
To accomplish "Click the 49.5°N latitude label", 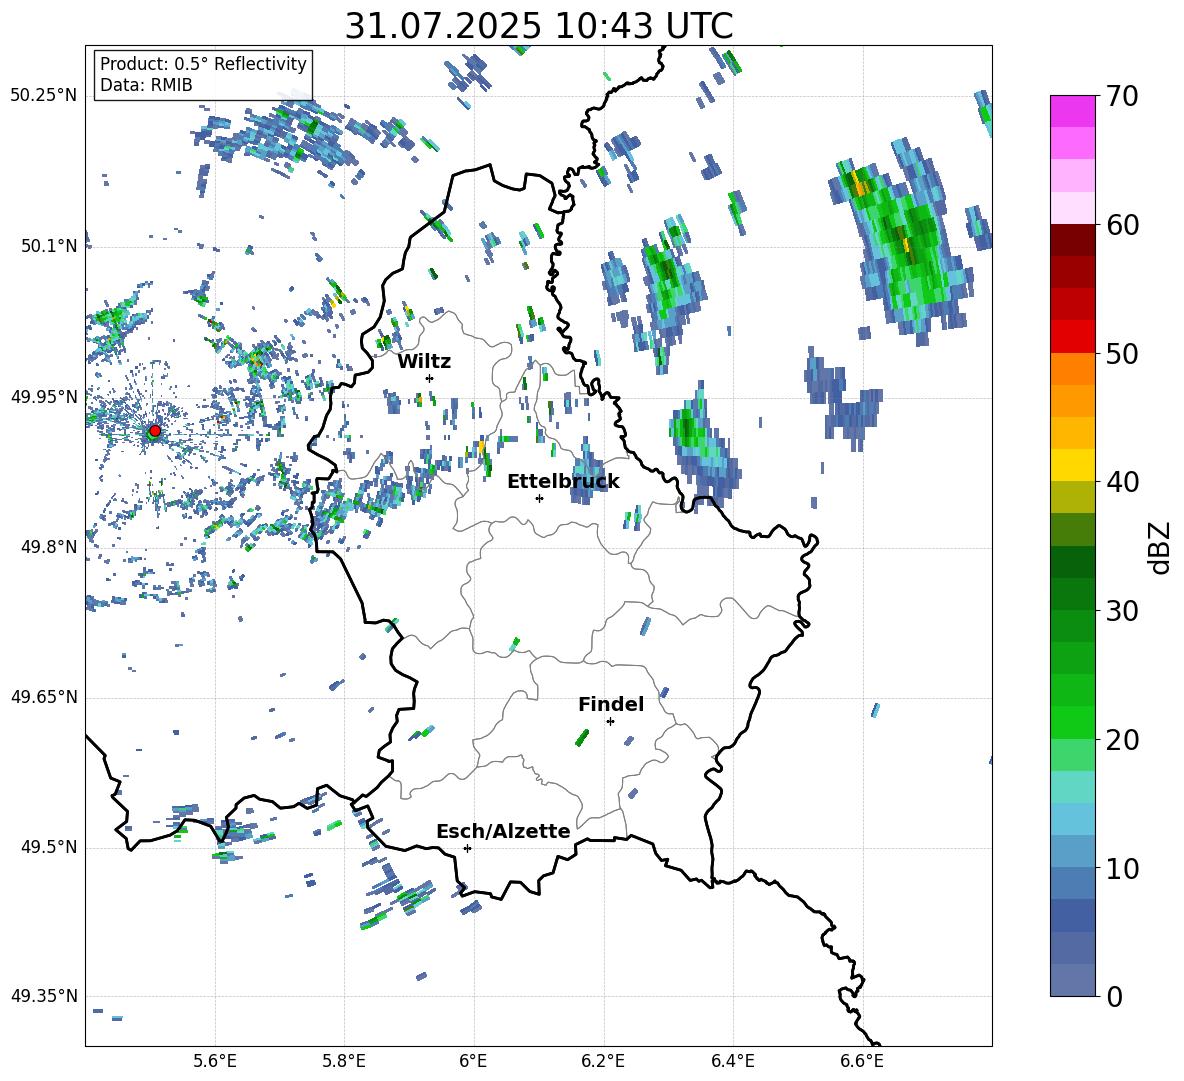I will pos(49,847).
